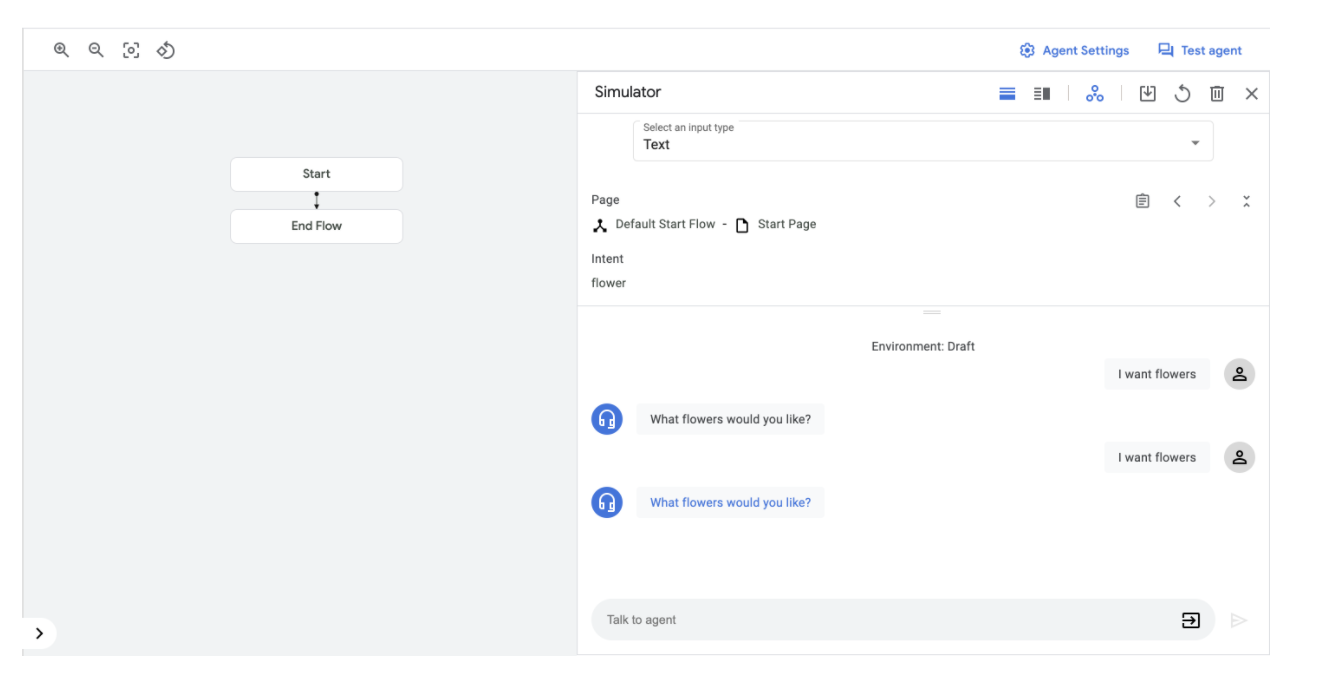Select the End Flow node
Viewport: 1340px width, 690px height.
[x=316, y=226]
